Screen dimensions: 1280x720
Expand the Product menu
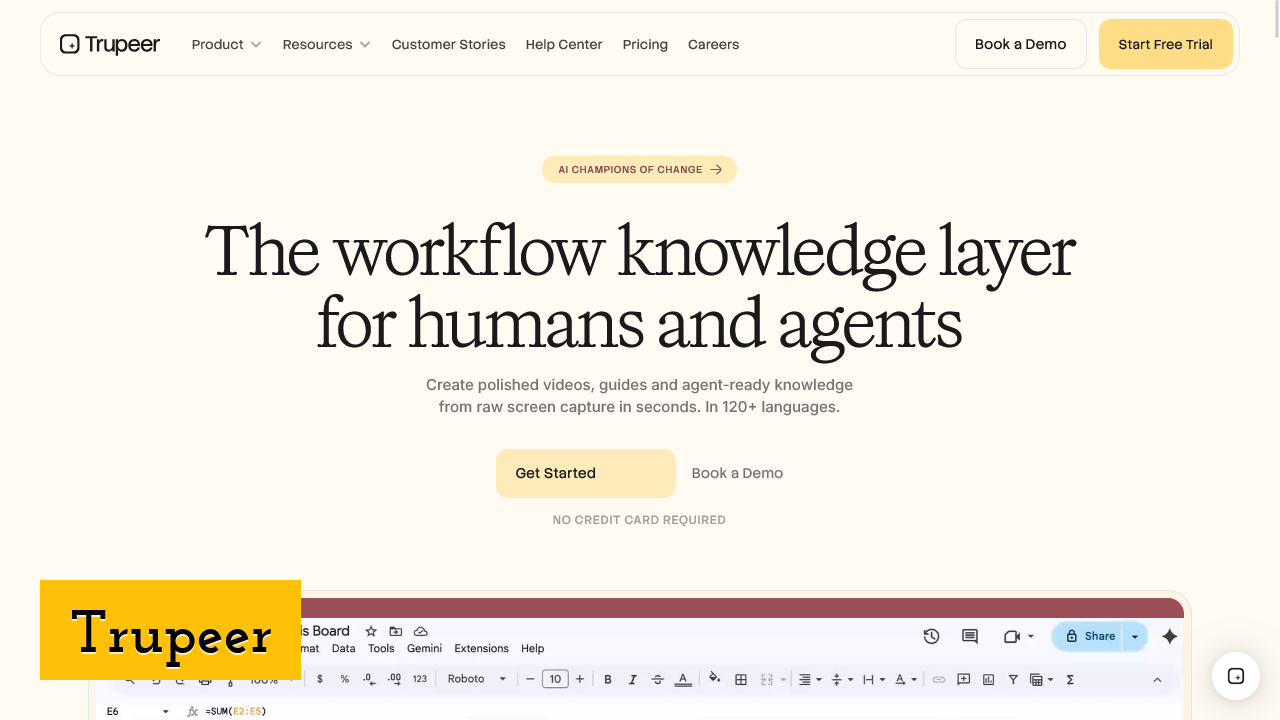point(227,44)
